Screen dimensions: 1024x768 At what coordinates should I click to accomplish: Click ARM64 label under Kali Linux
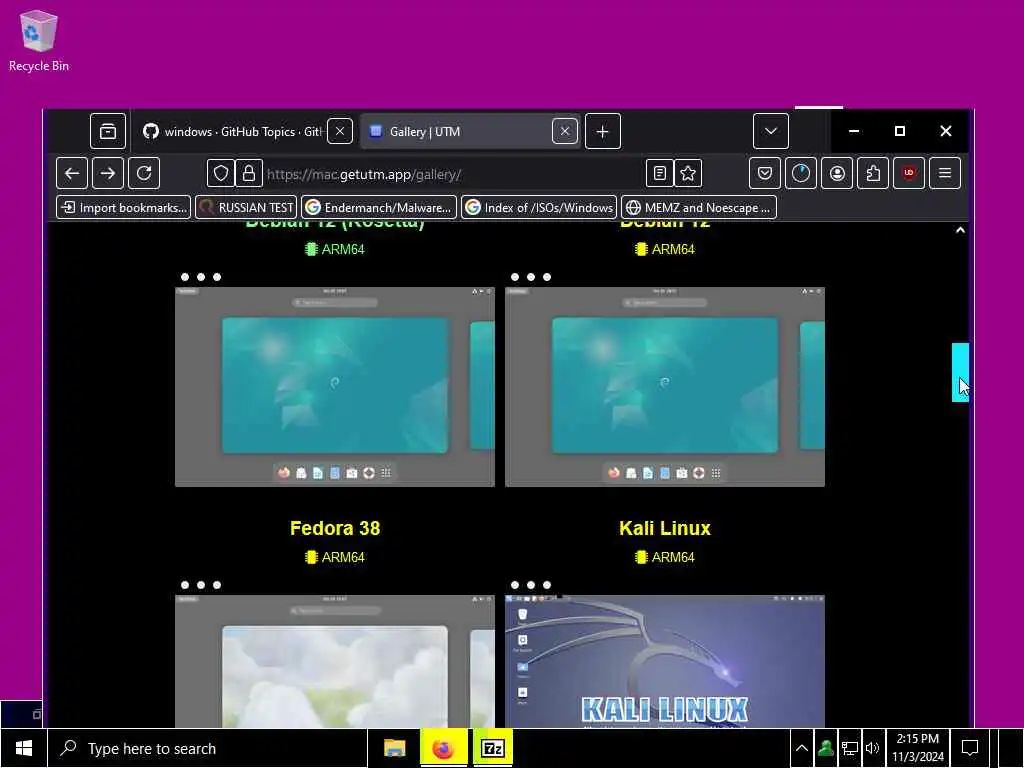[665, 557]
